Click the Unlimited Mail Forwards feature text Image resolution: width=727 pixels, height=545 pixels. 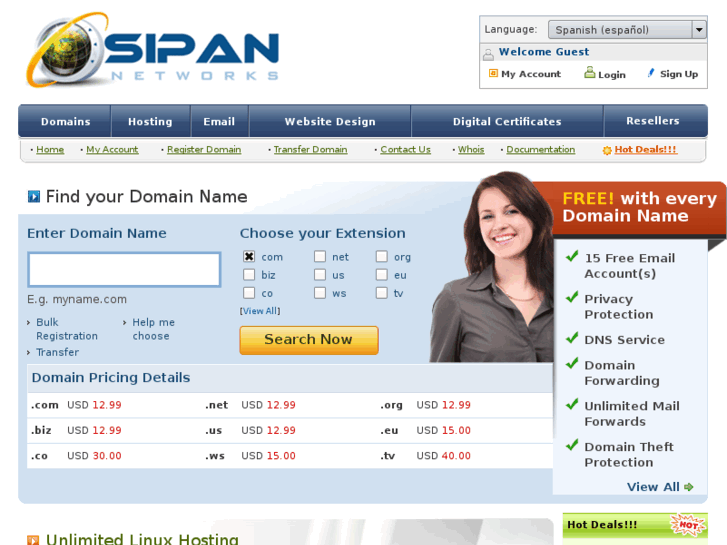click(632, 414)
